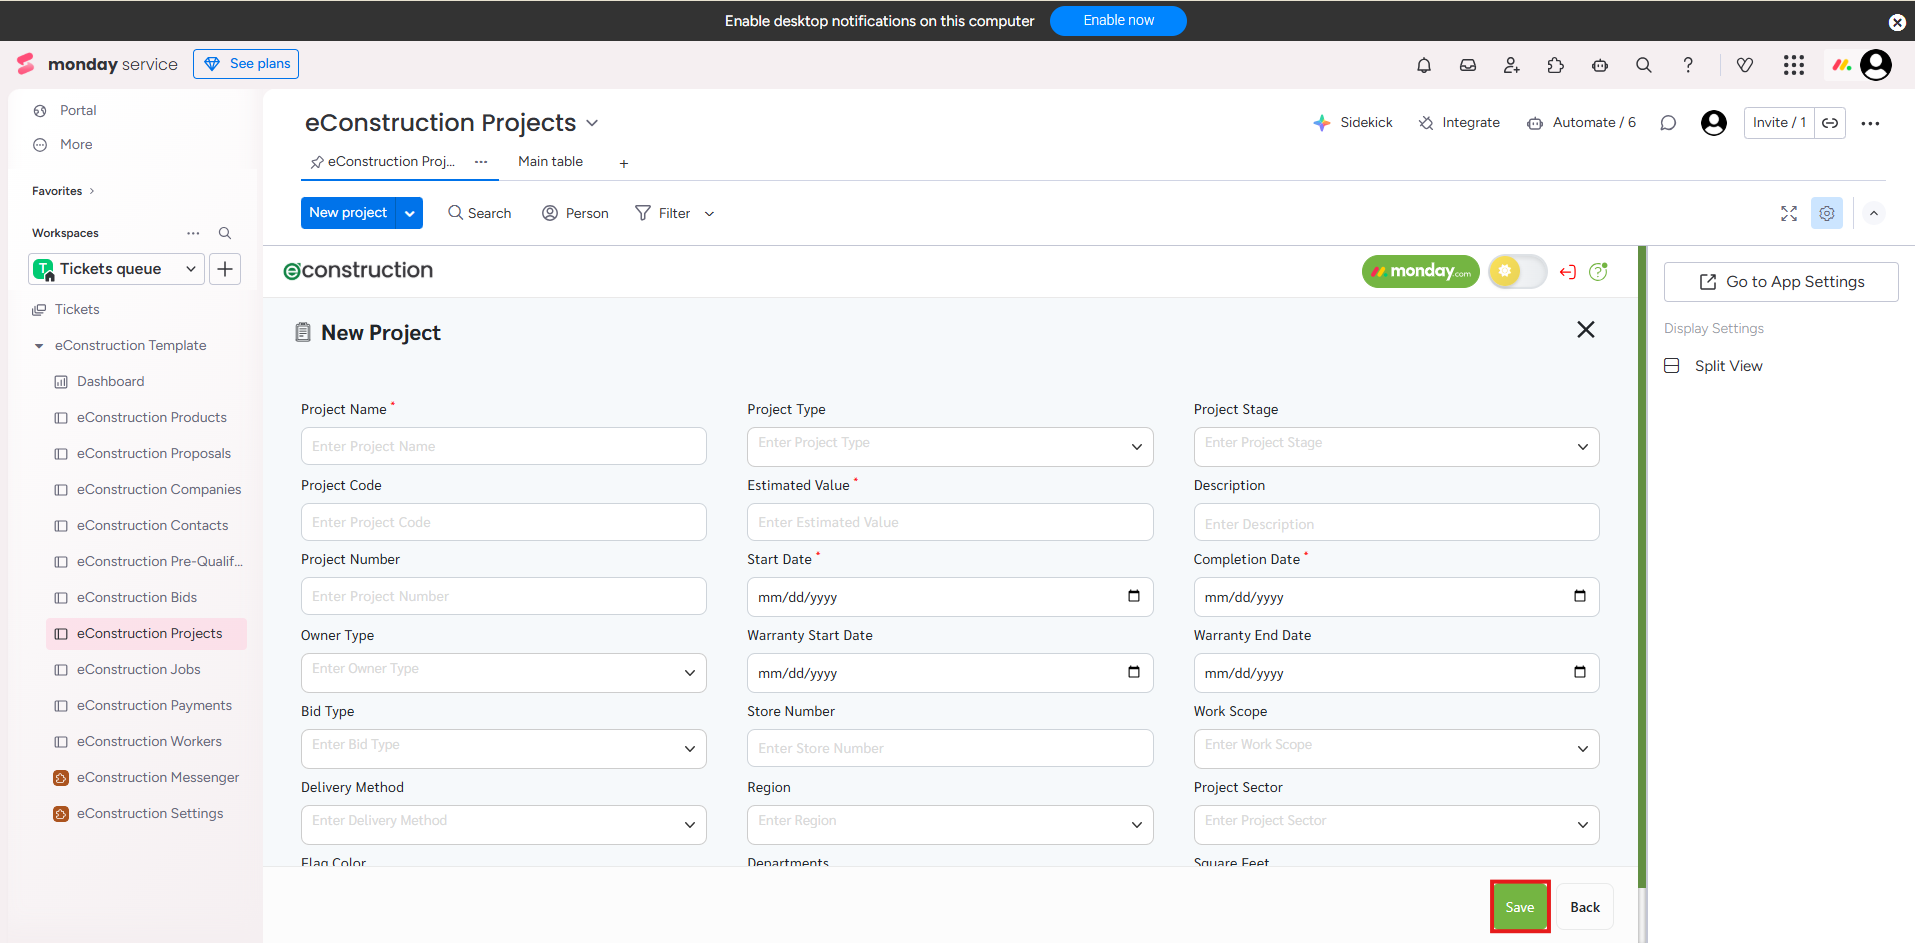
Task: Open the apps puzzle piece icon
Action: pos(1555,65)
